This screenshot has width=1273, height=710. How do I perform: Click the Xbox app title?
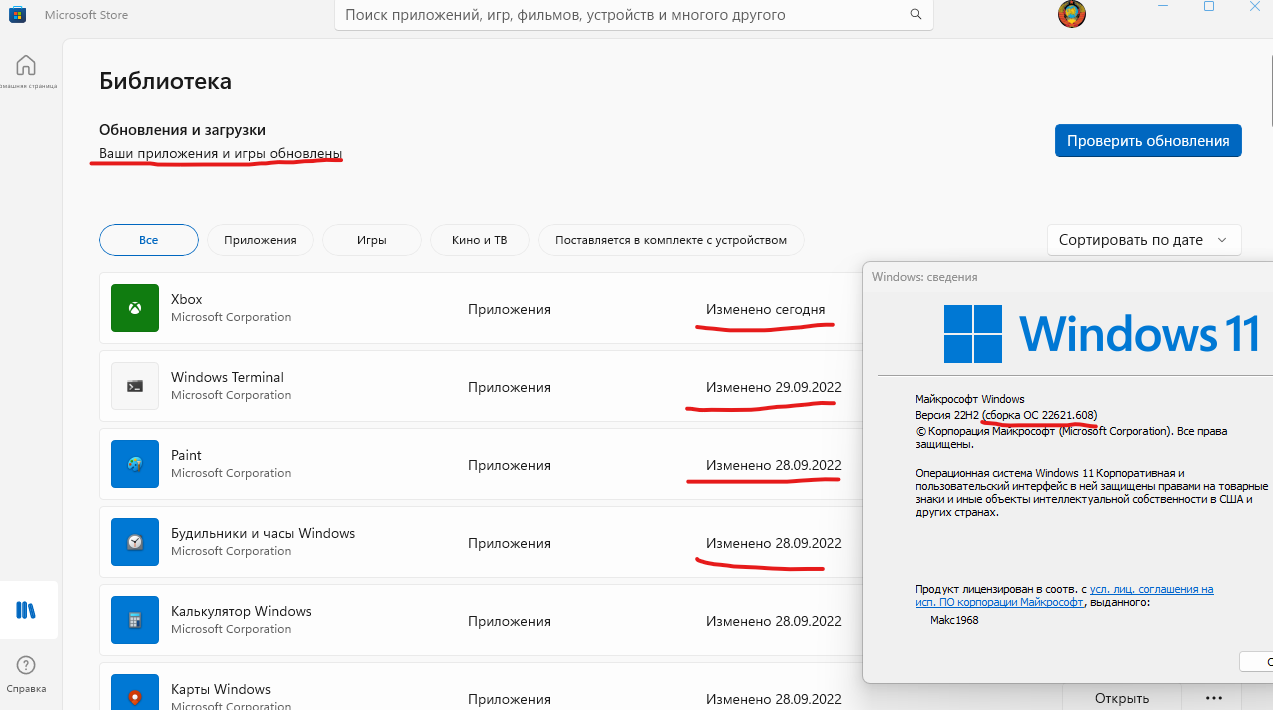tap(187, 299)
